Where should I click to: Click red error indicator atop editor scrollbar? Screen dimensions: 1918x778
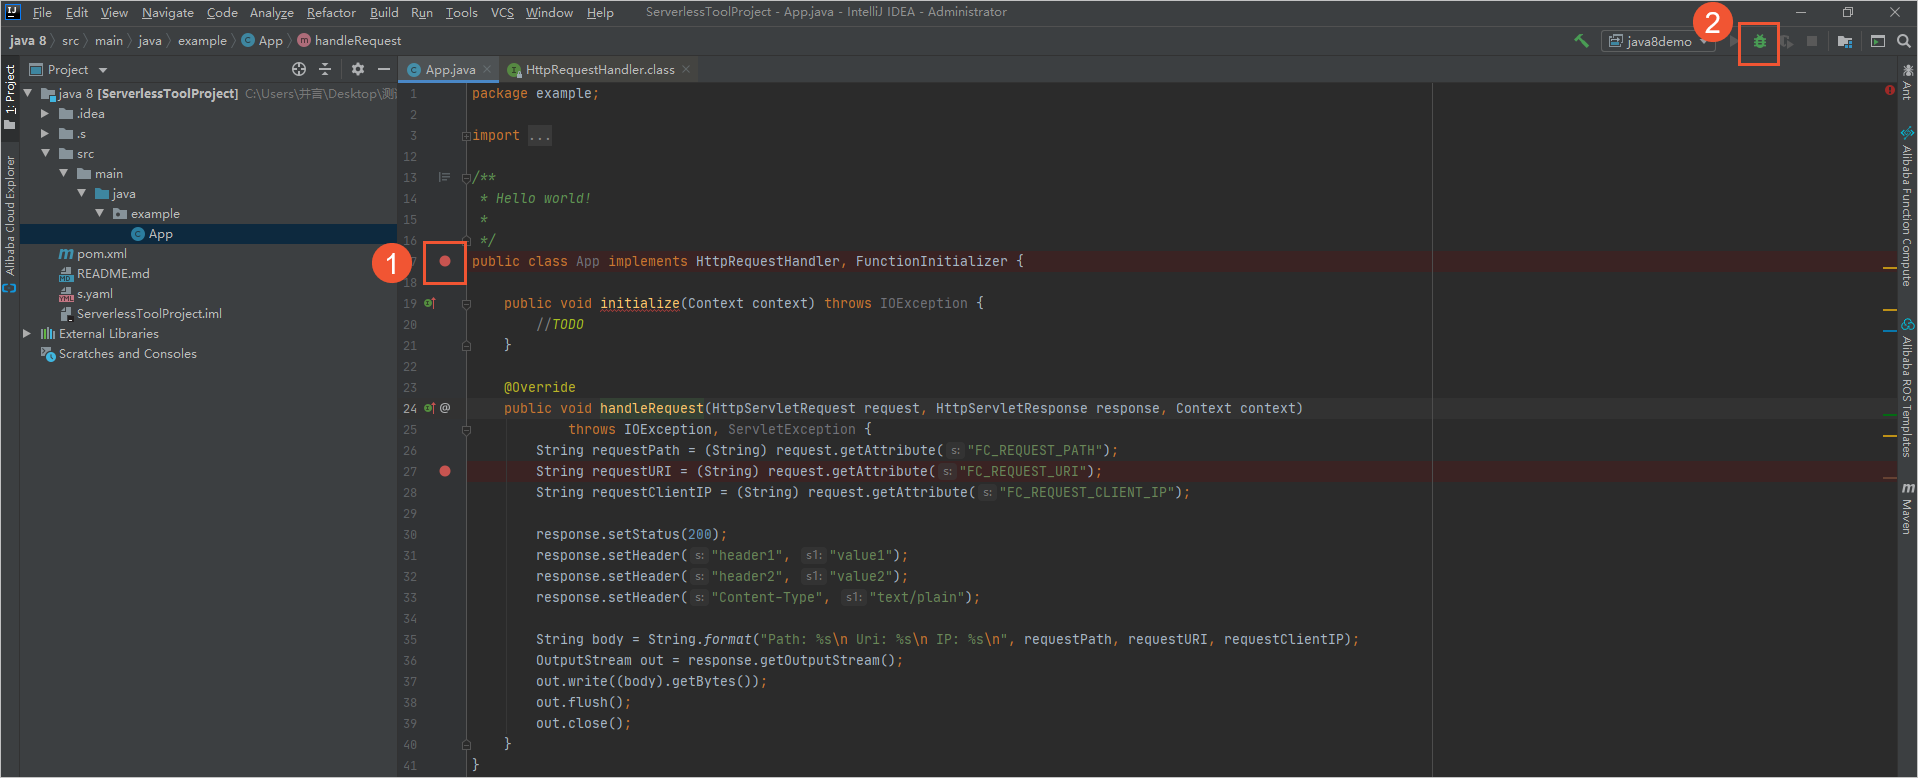[1889, 90]
